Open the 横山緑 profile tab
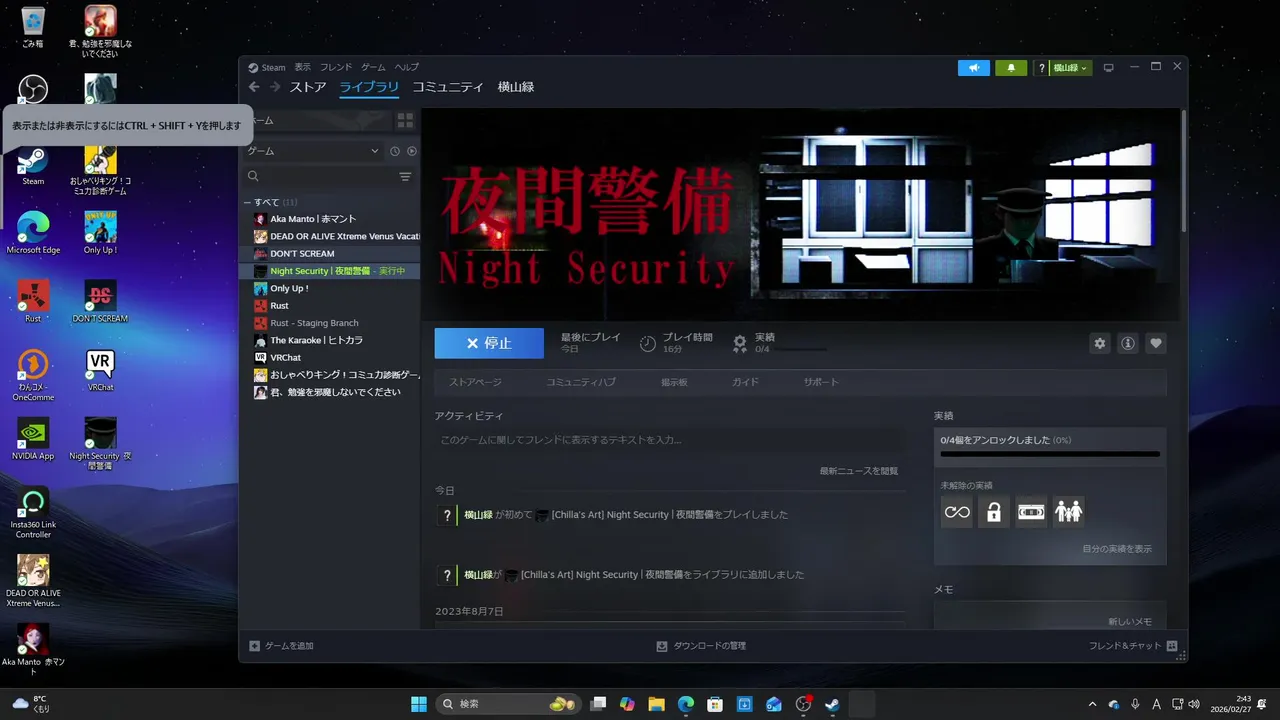This screenshot has width=1280, height=720. click(516, 87)
